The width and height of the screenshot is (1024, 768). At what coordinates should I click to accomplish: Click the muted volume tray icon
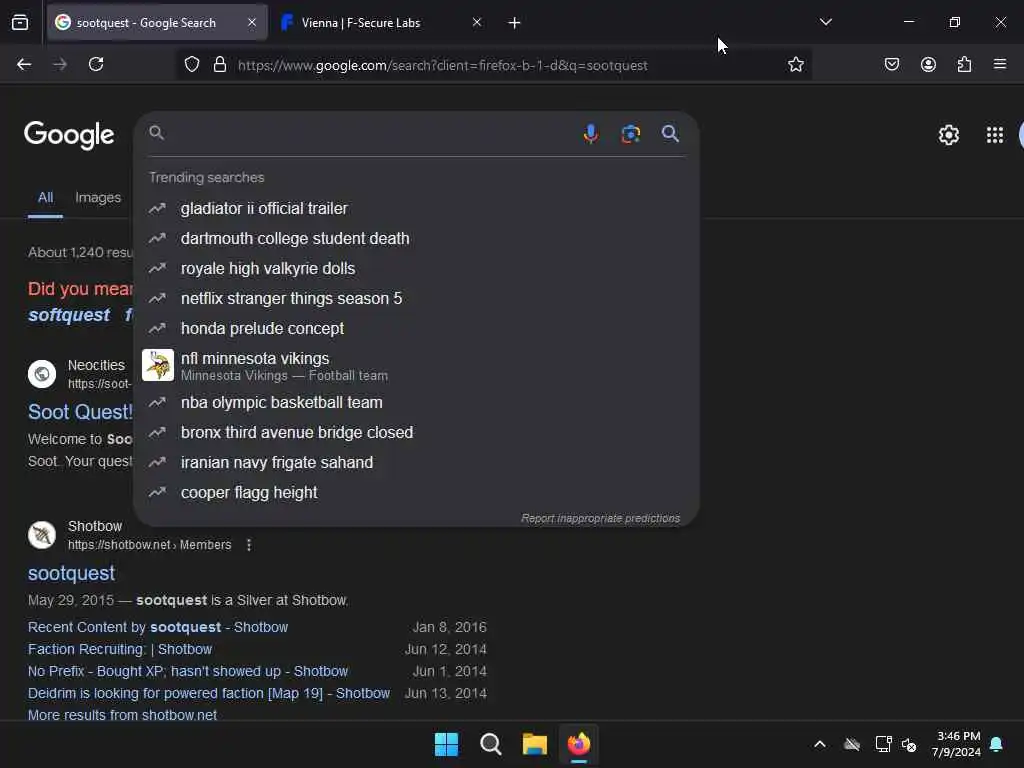point(909,744)
